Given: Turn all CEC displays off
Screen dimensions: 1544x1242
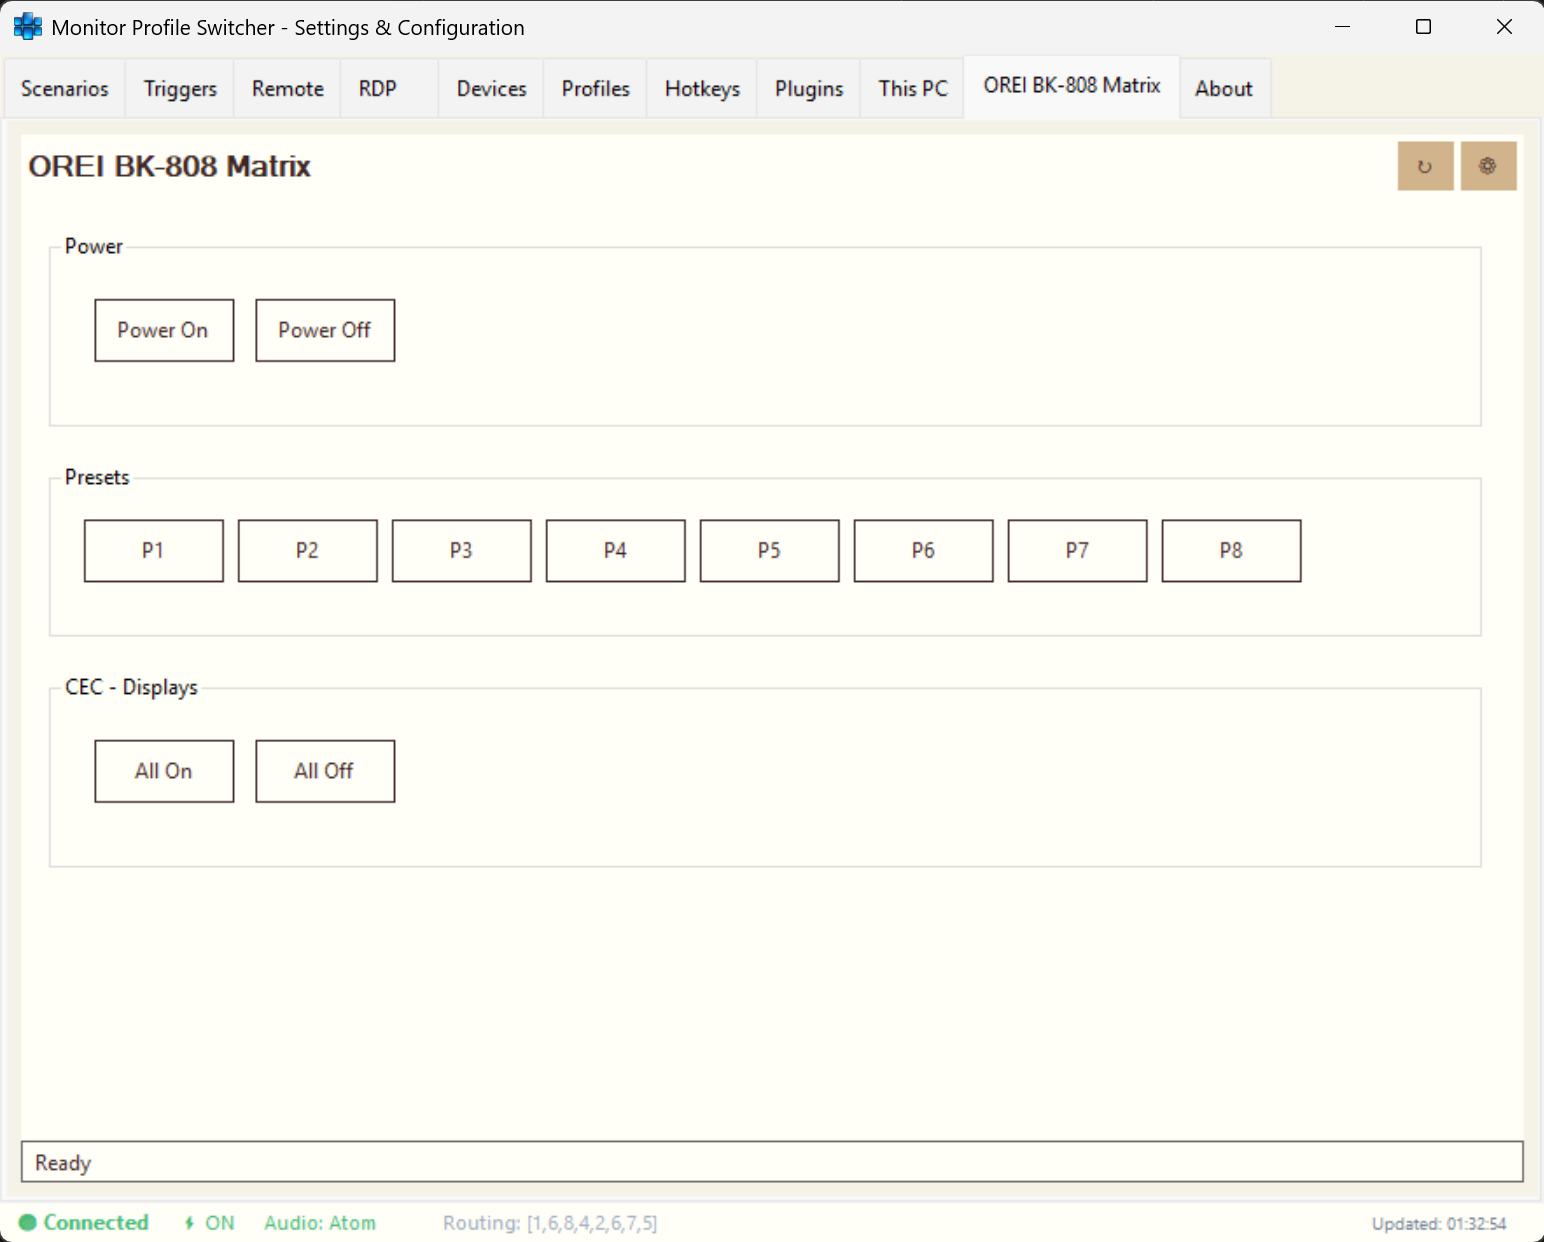Looking at the screenshot, I should click(x=324, y=770).
